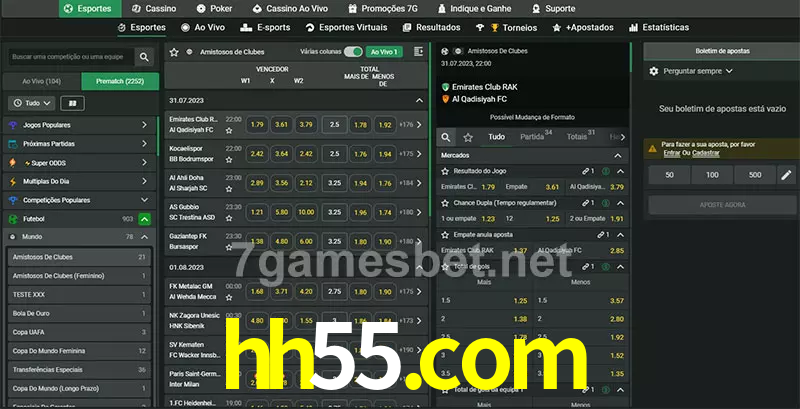Image resolution: width=800 pixels, height=409 pixels.
Task: Edit stake presets with the pencil icon
Action: pyautogui.click(x=786, y=175)
